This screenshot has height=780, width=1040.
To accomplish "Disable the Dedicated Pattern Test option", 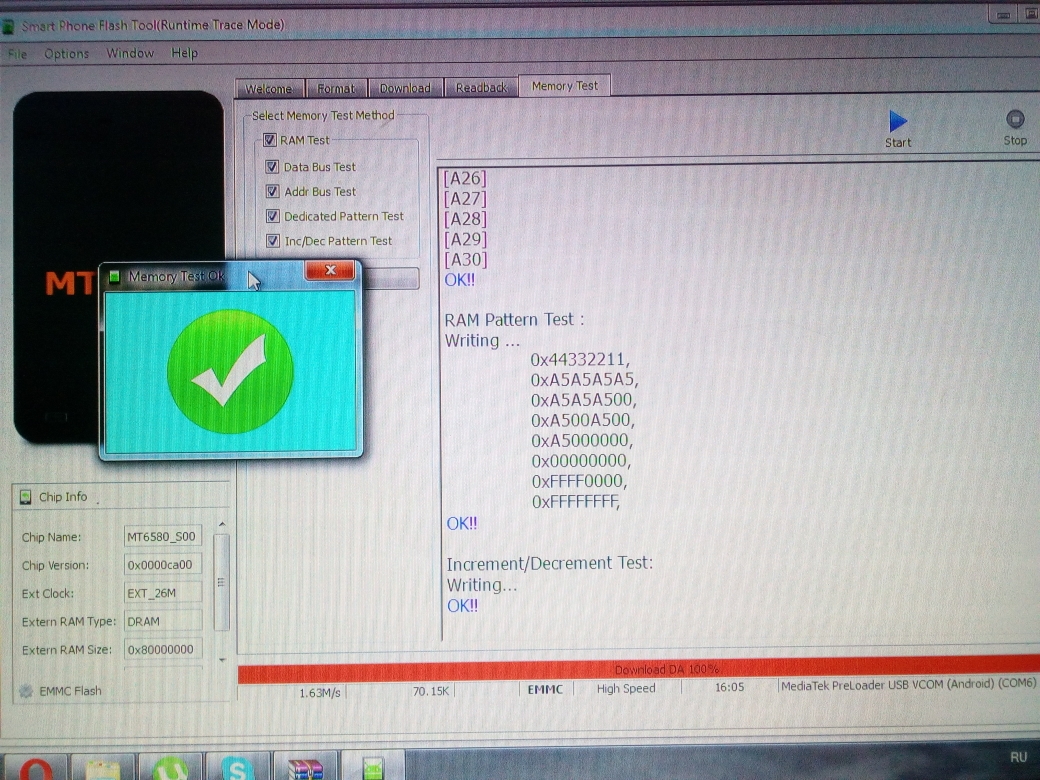I will pos(272,216).
